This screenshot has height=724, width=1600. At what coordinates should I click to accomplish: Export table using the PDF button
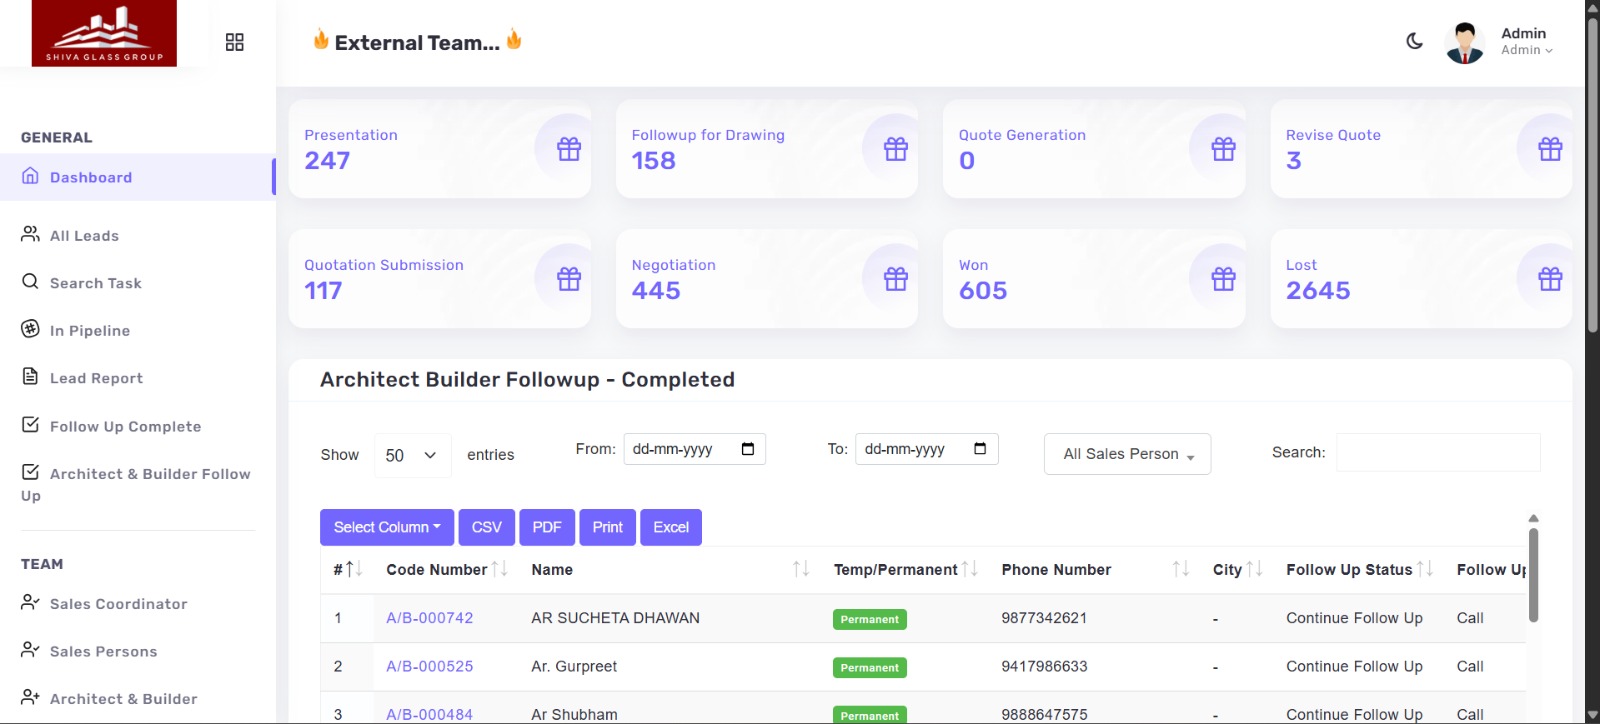pos(547,527)
